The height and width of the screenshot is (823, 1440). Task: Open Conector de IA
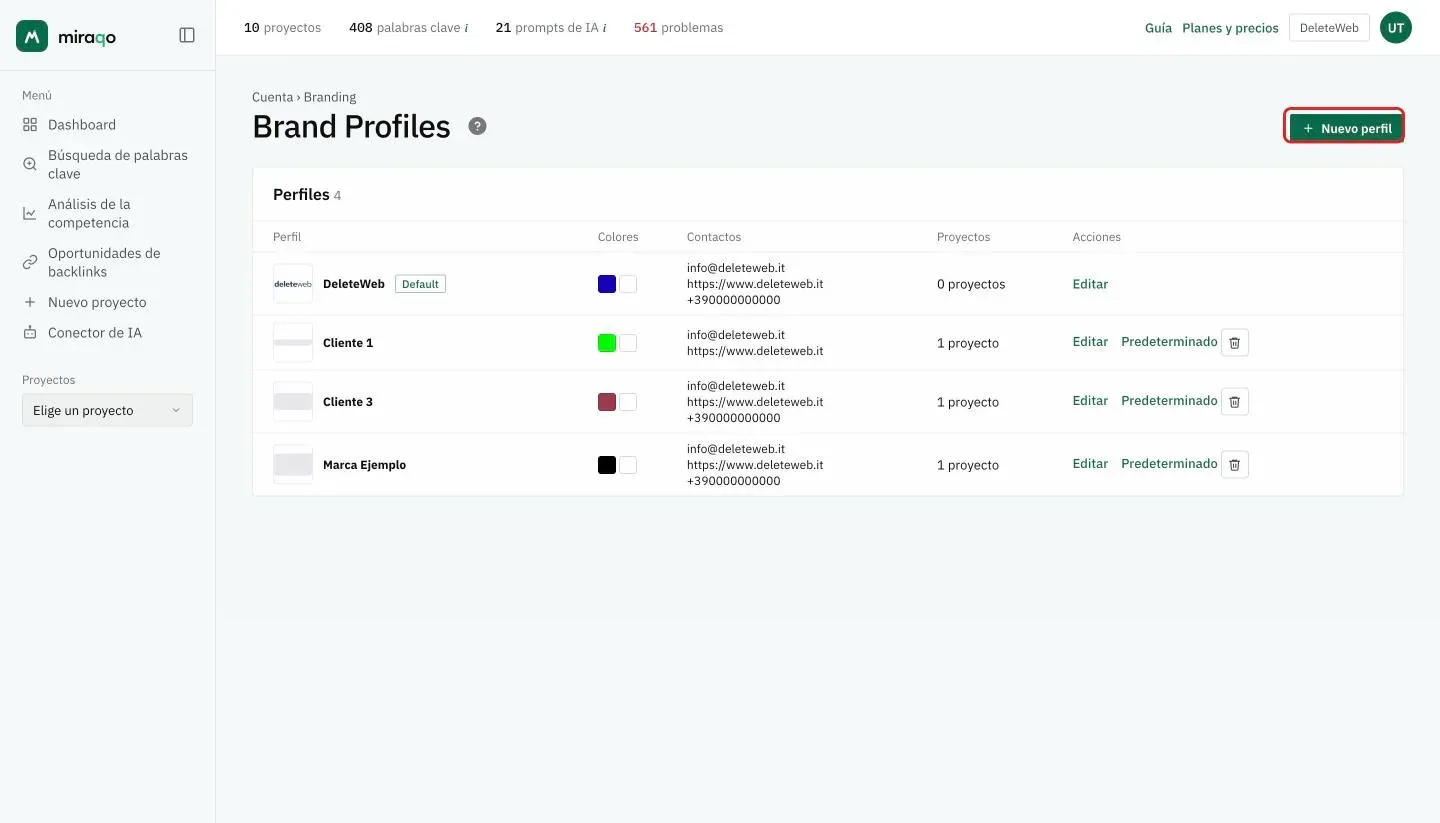pos(82,332)
